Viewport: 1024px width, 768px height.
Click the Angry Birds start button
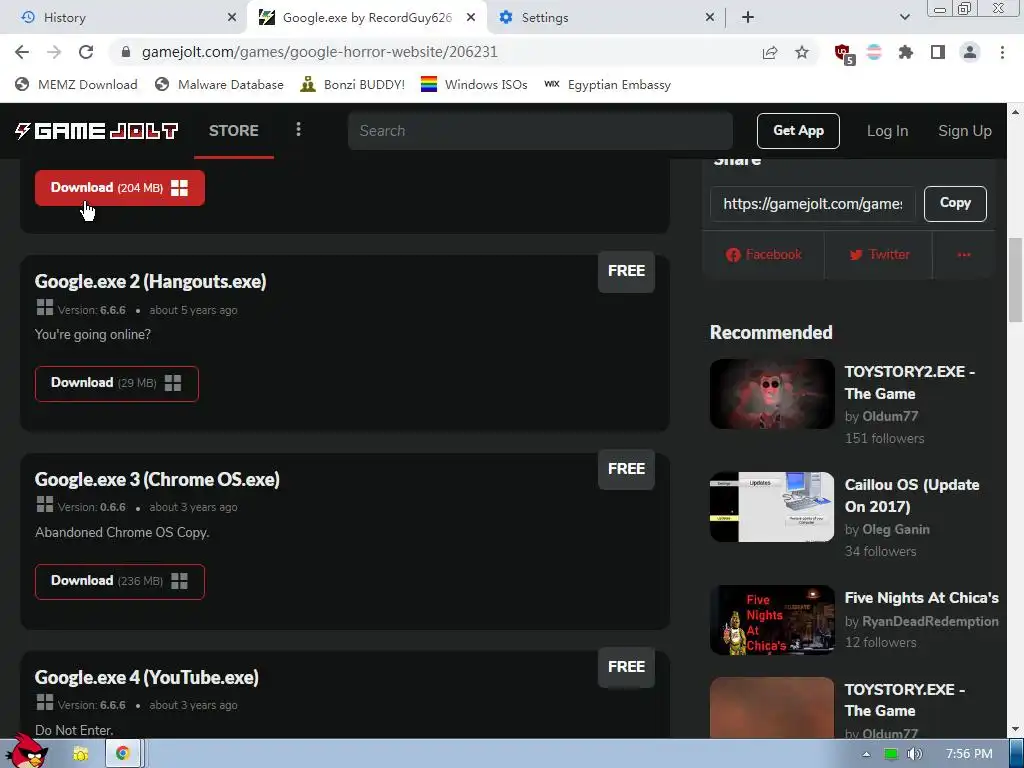pos(27,751)
